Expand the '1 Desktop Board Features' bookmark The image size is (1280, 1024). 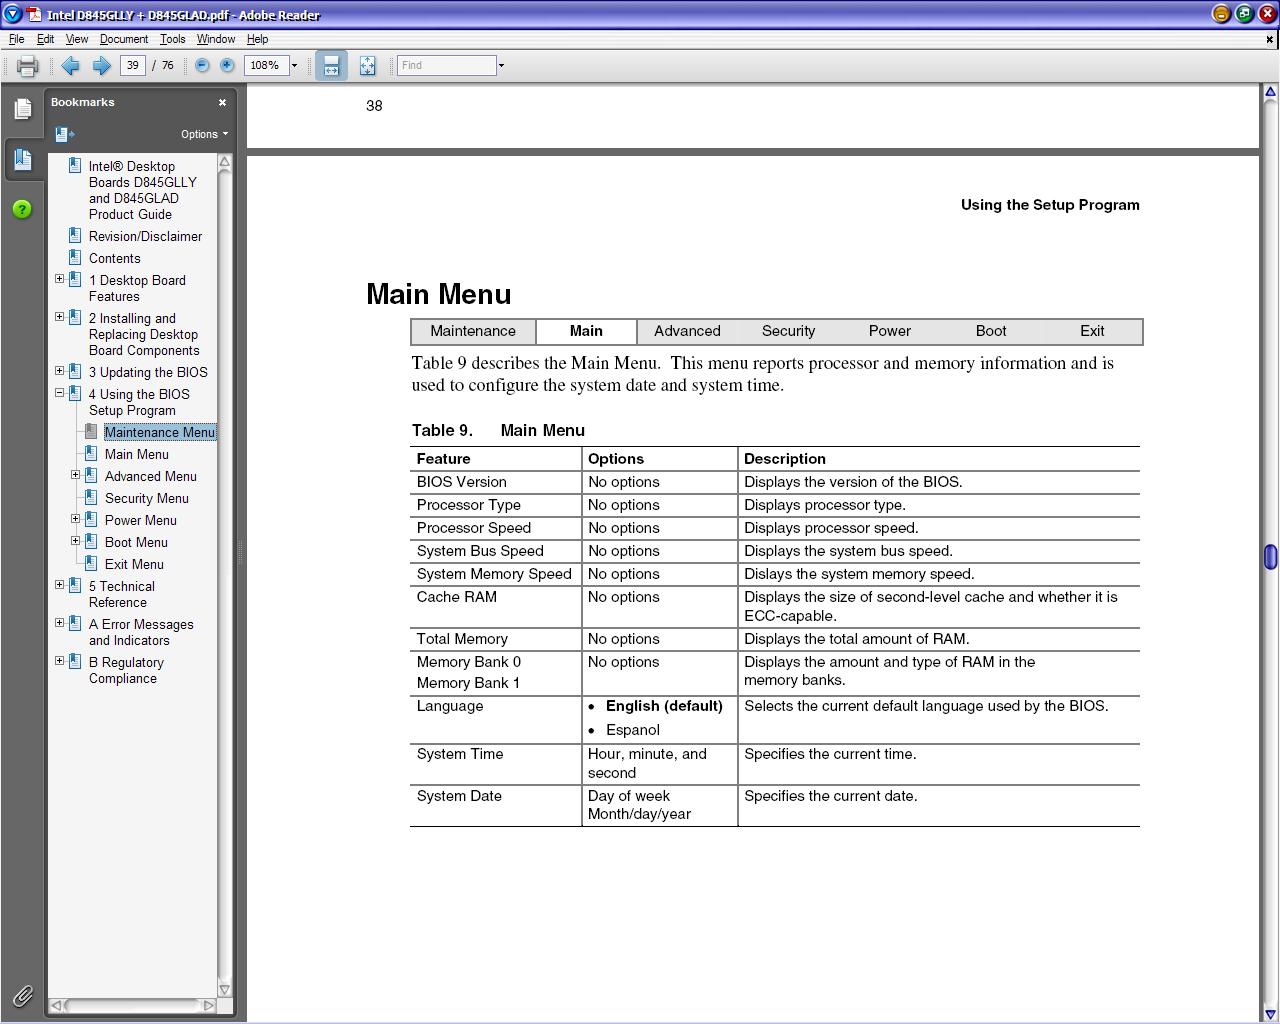(59, 279)
